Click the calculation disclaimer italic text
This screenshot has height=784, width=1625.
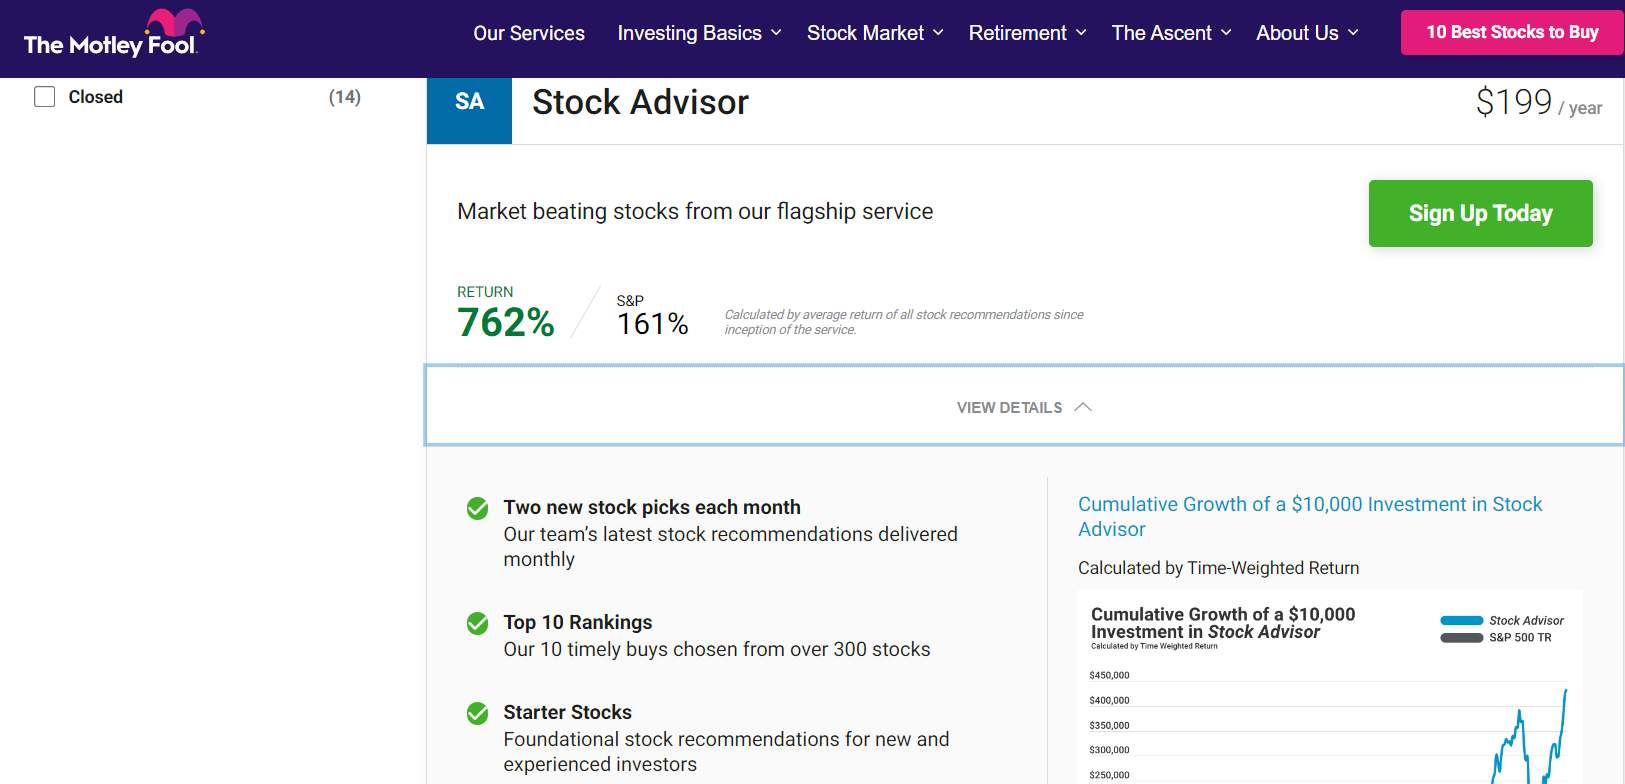point(904,322)
